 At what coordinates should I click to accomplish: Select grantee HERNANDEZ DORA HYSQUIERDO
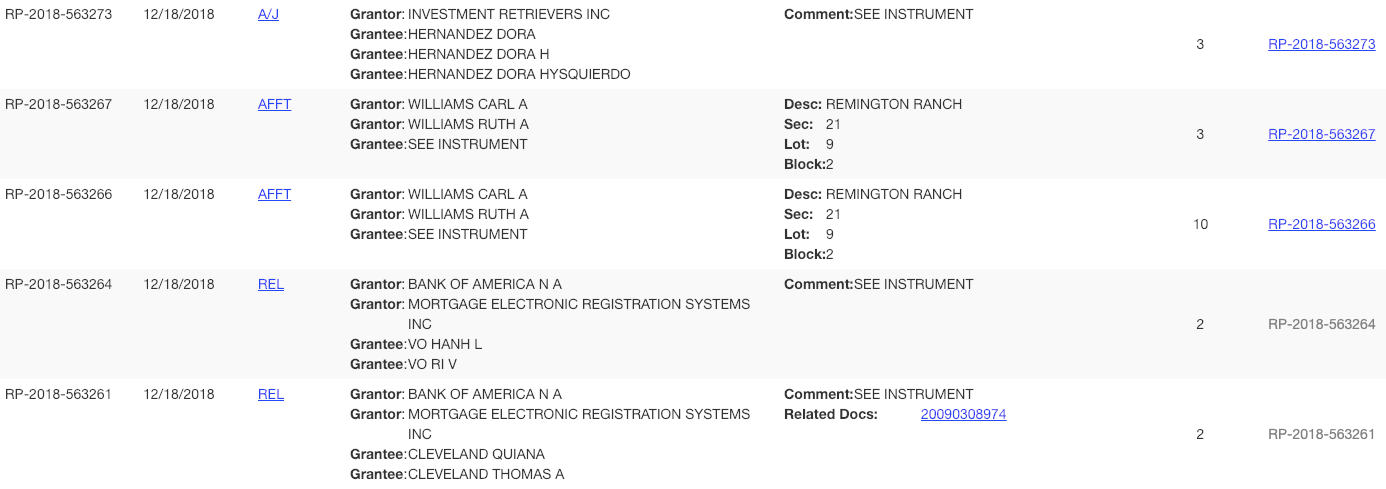point(519,74)
